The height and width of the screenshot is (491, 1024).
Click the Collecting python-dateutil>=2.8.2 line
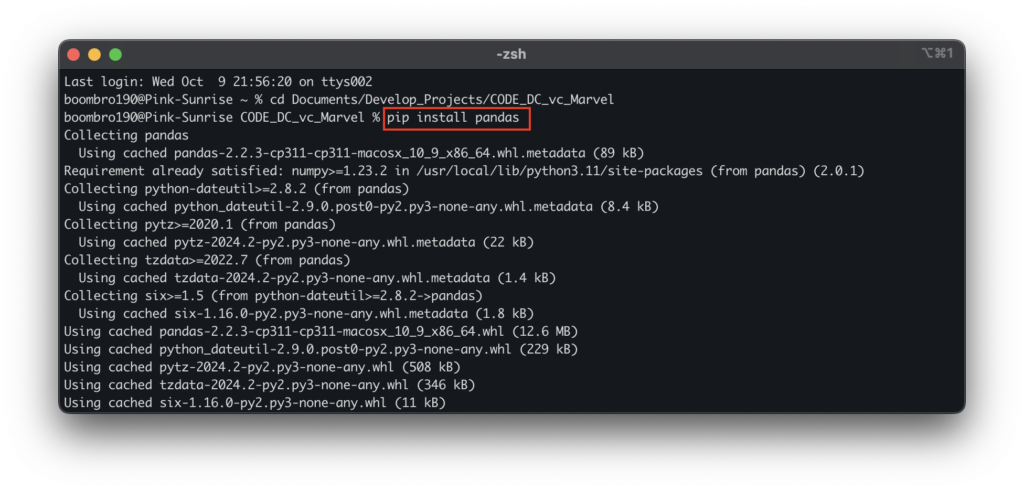[x=195, y=189]
